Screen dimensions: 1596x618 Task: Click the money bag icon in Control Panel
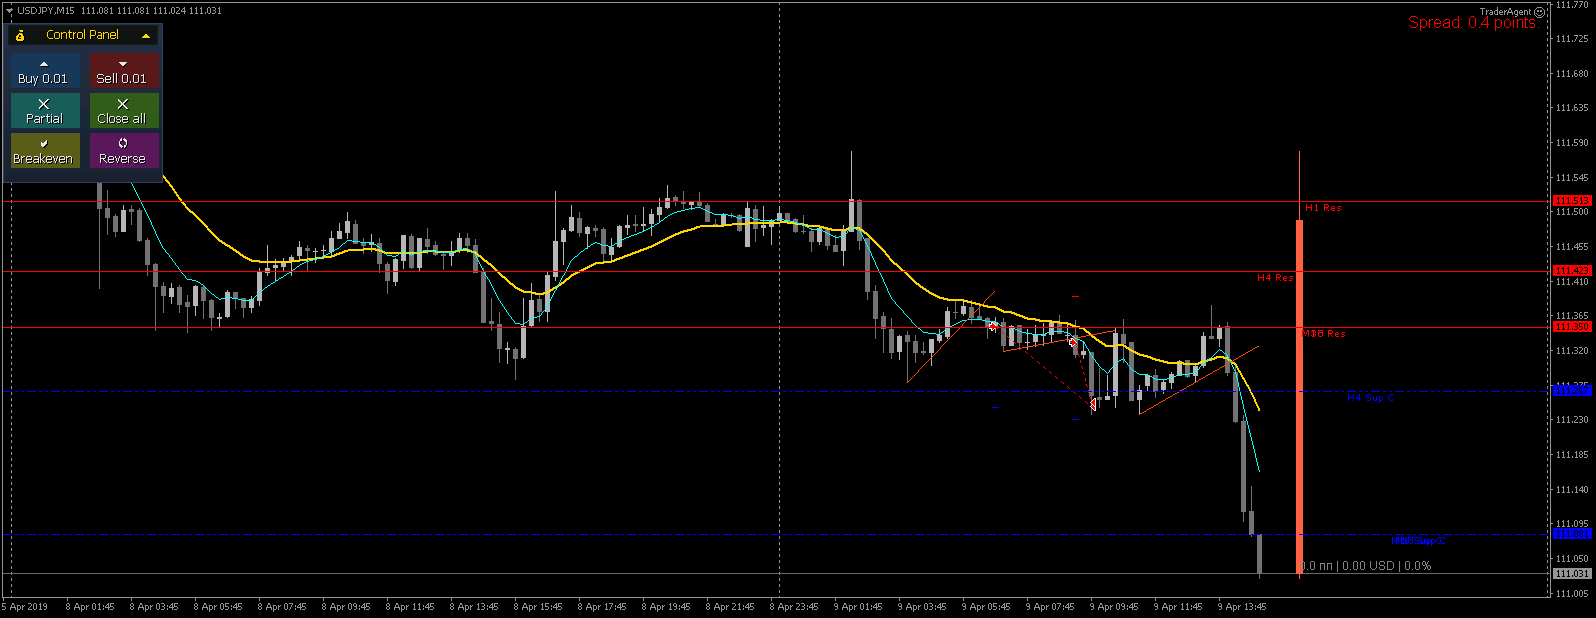click(20, 35)
